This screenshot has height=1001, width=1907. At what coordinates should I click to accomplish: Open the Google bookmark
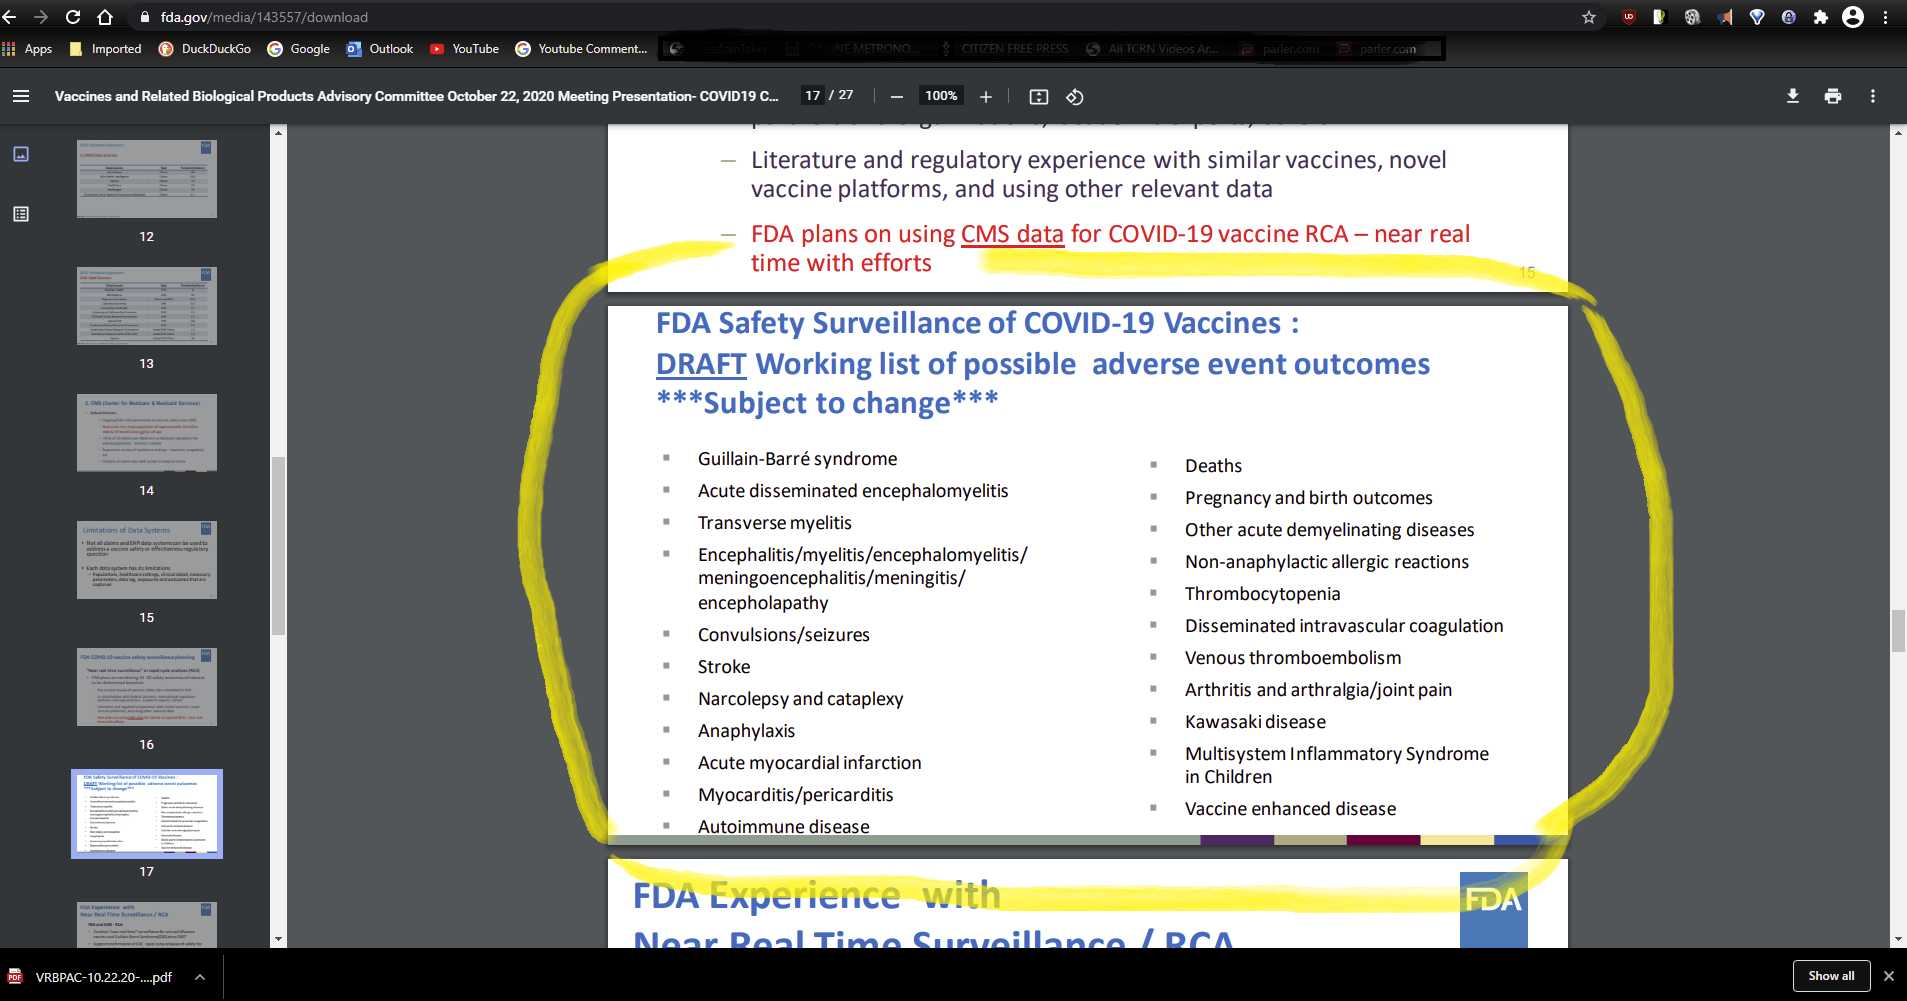299,49
